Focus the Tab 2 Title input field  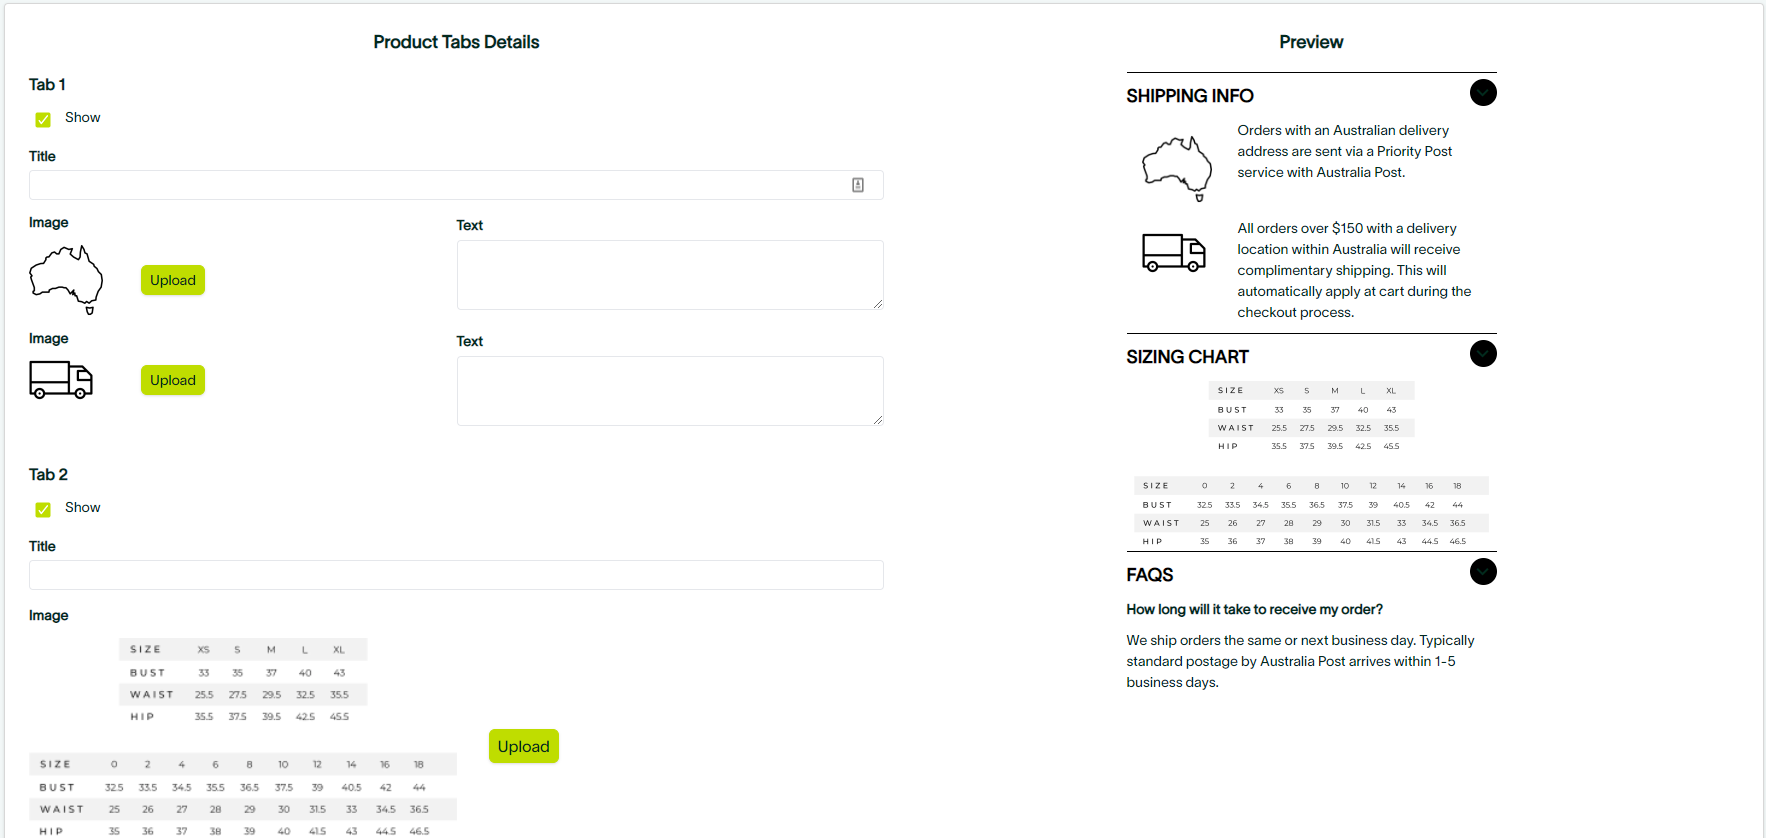click(x=456, y=575)
